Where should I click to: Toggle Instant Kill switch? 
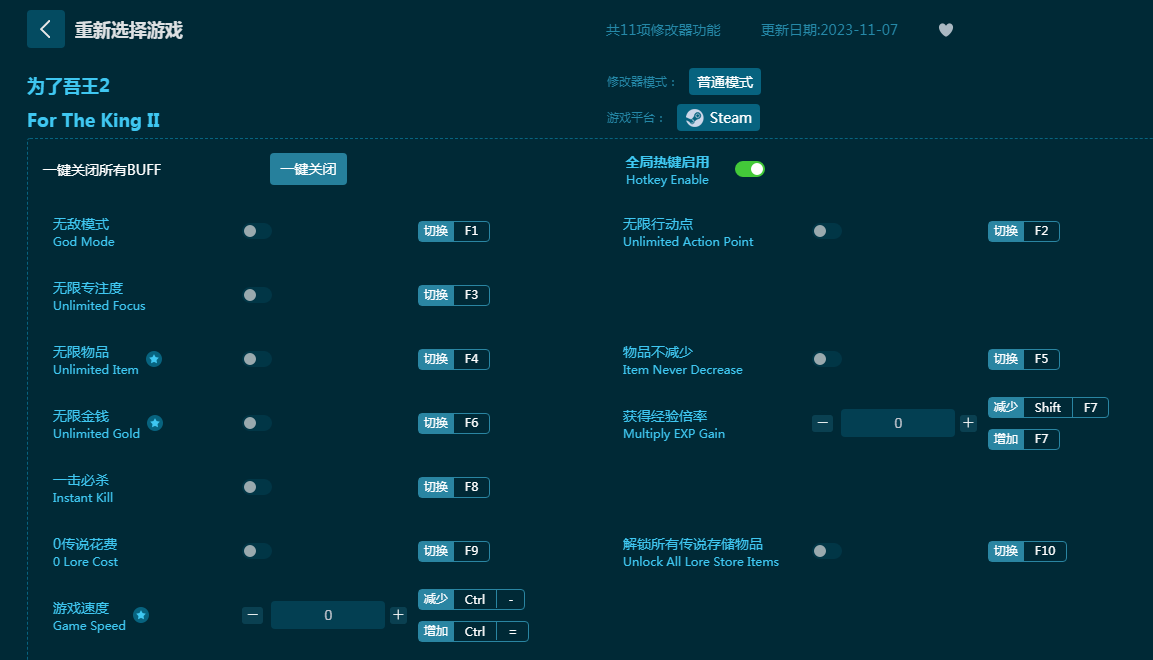(257, 487)
